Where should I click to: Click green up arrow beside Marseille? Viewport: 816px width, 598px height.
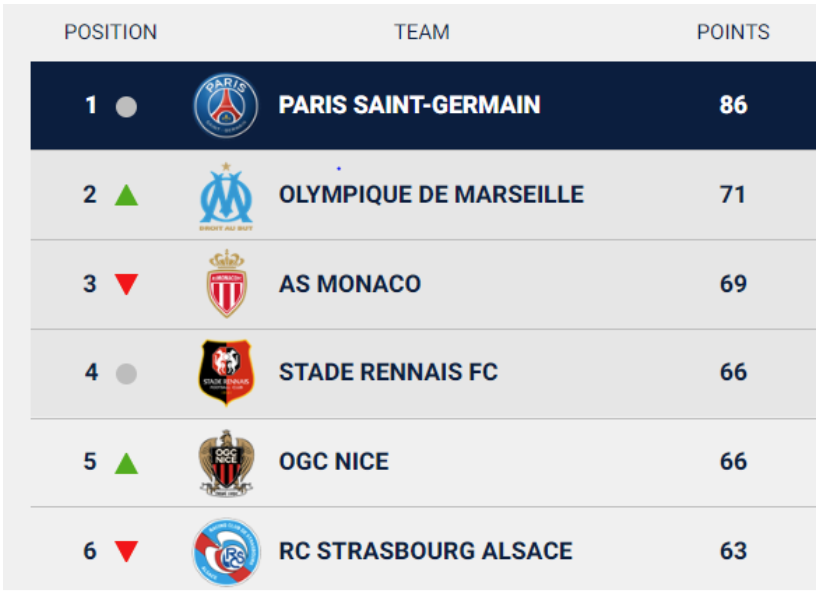tap(126, 196)
